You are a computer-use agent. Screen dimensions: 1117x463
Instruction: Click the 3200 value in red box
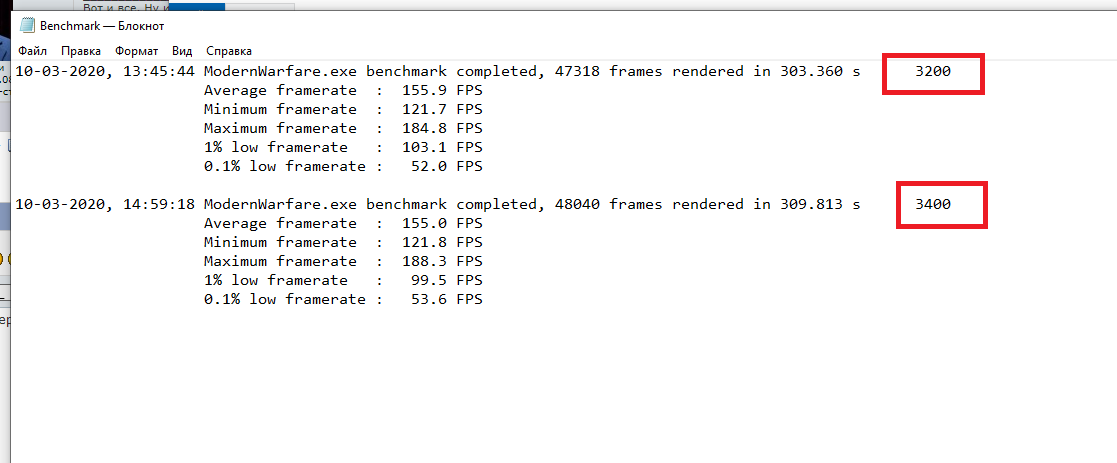[x=932, y=72]
